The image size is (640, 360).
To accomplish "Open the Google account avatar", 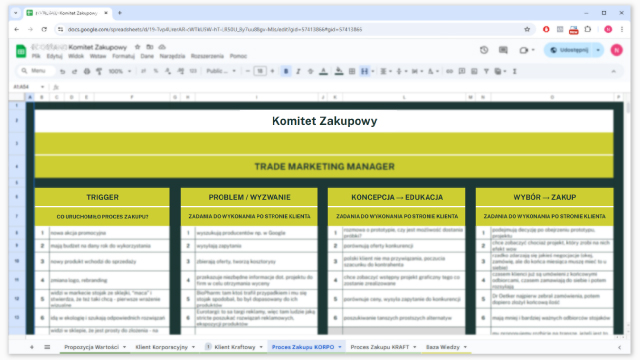I will (x=616, y=50).
